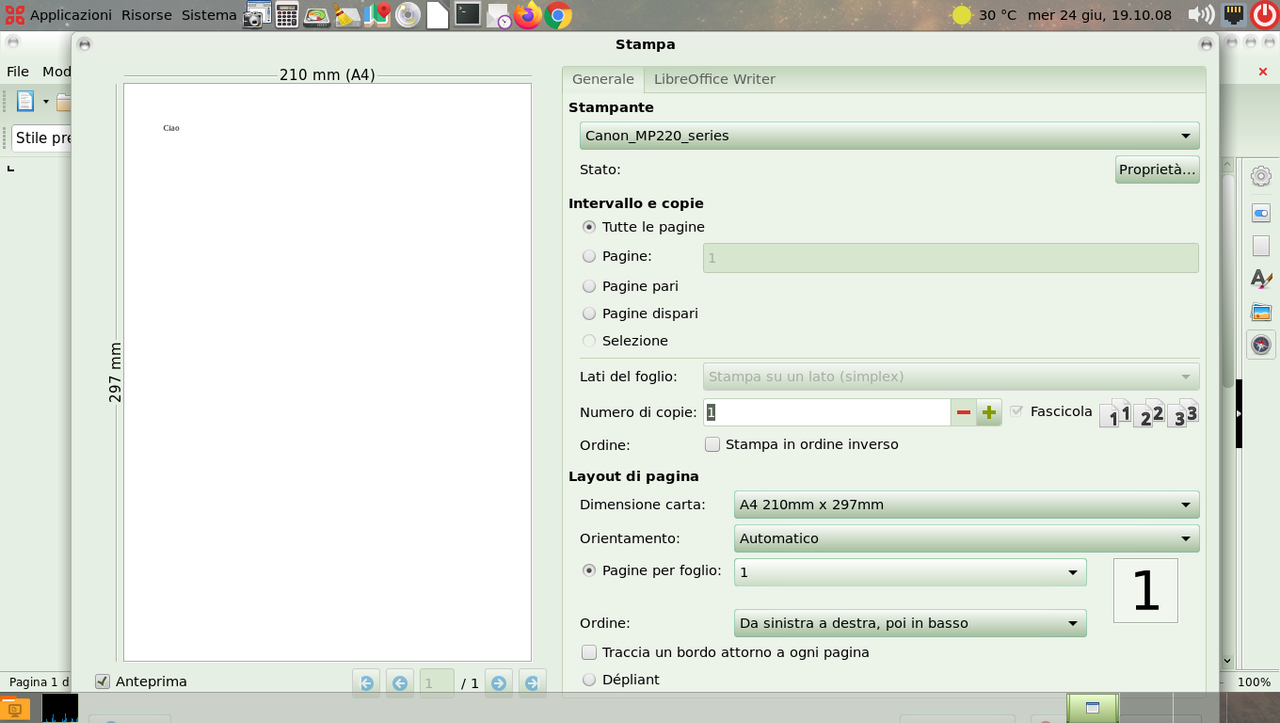The width and height of the screenshot is (1280, 723).
Task: Launch the calculator from the panel
Action: tap(287, 15)
